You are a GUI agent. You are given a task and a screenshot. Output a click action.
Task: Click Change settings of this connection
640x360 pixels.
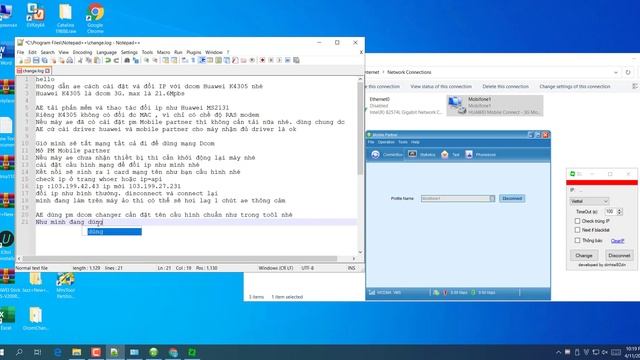575,87
